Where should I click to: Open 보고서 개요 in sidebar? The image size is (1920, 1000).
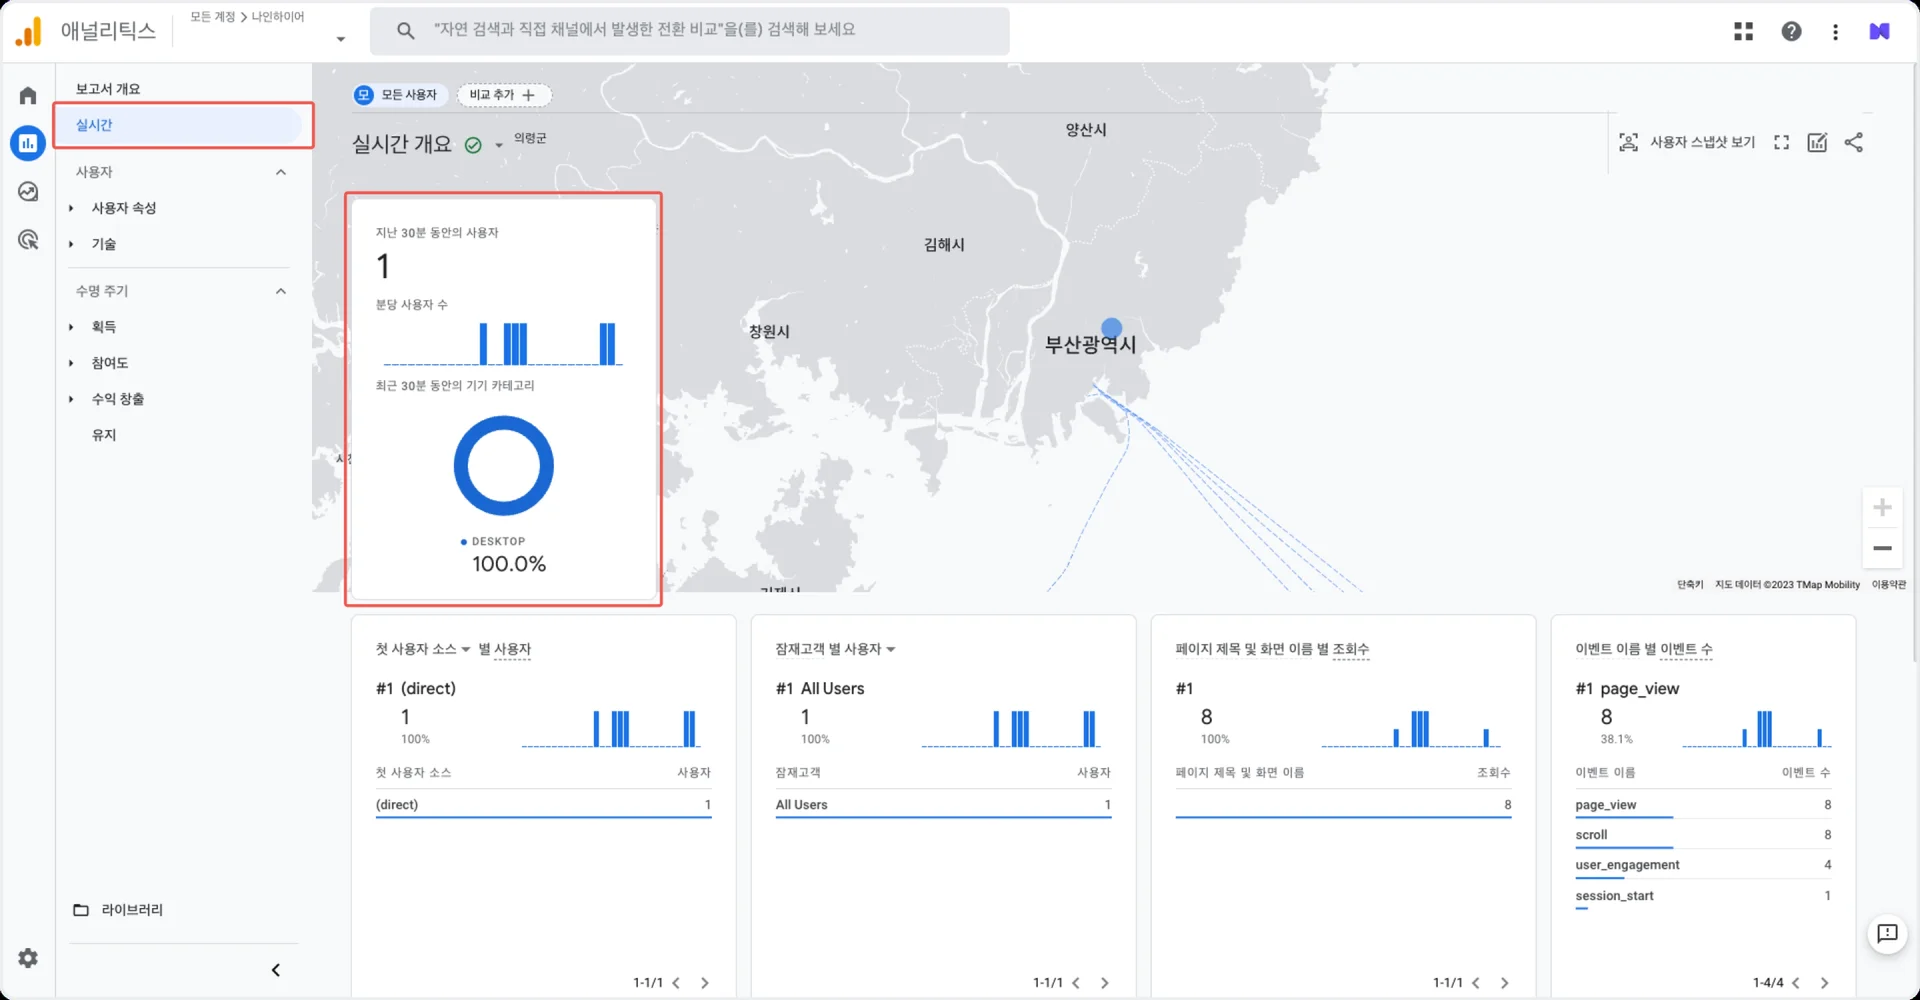click(x=108, y=89)
